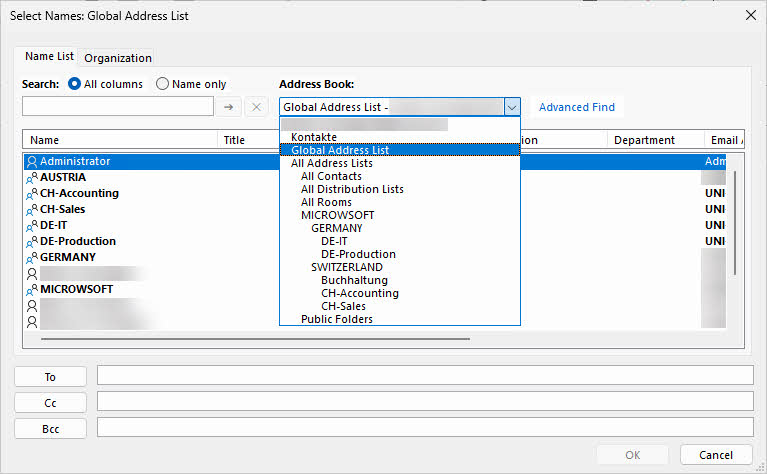Image resolution: width=767 pixels, height=474 pixels.
Task: Choose All Distribution Lists from dropdown
Action: click(352, 189)
